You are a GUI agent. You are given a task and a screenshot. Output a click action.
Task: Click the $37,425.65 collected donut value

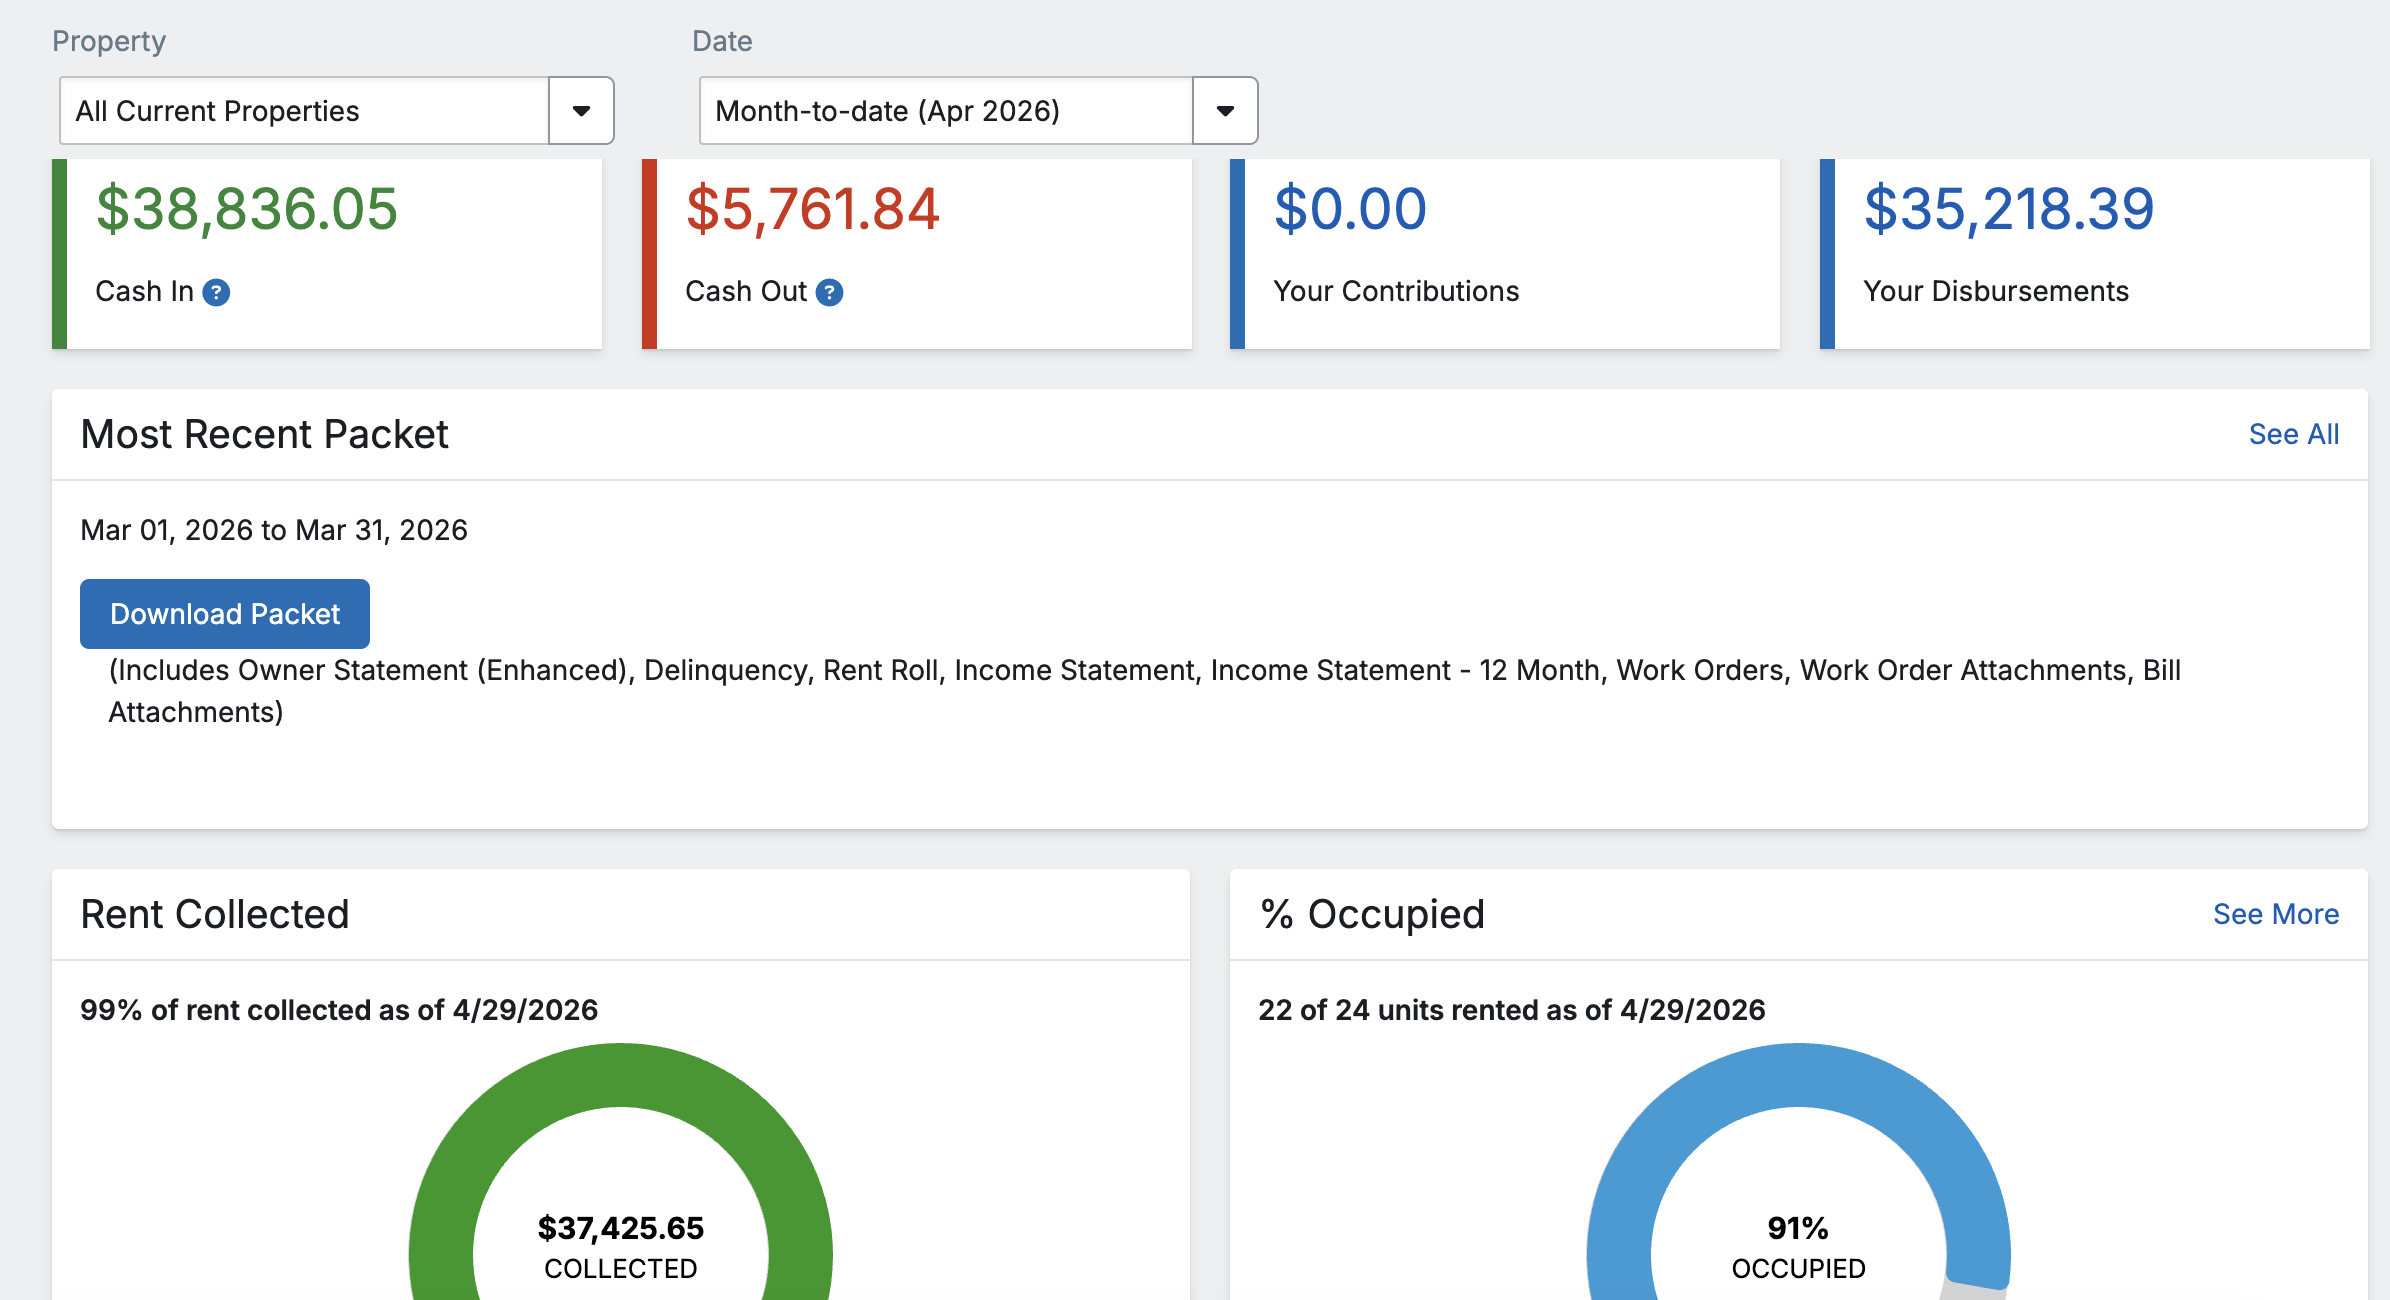click(621, 1228)
